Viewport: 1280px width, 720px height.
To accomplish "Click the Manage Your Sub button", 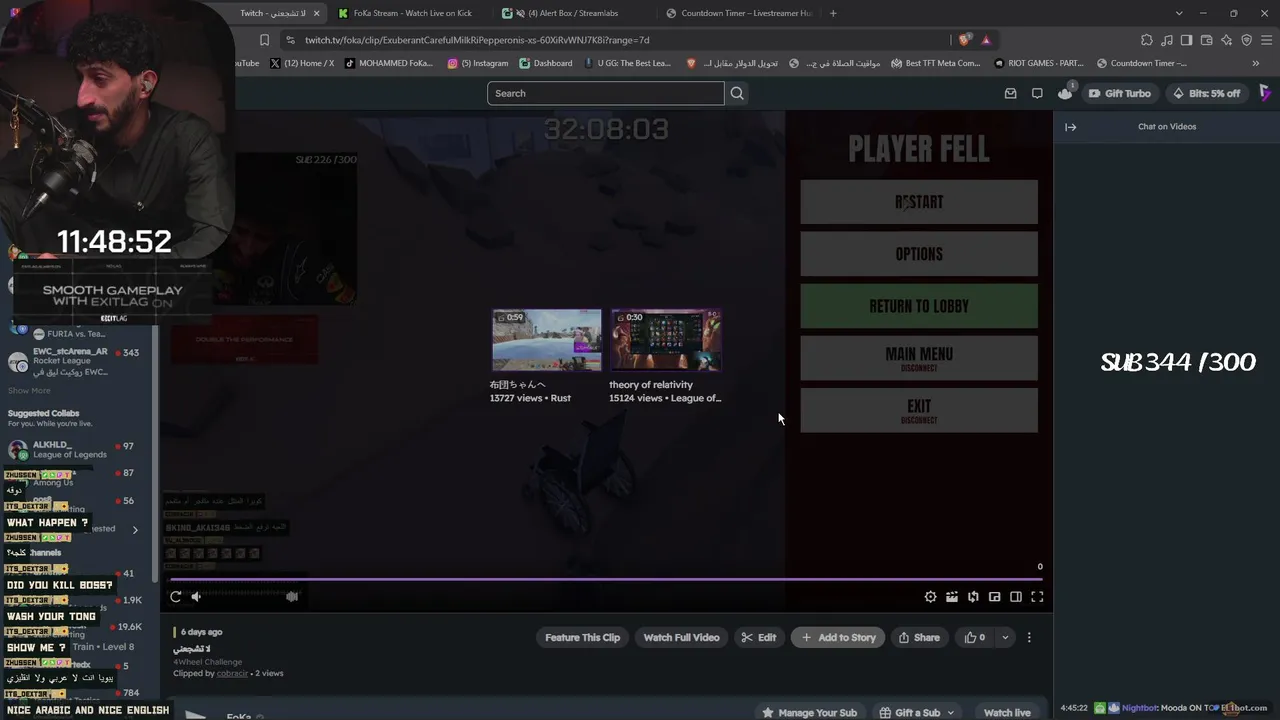I will 810,713.
